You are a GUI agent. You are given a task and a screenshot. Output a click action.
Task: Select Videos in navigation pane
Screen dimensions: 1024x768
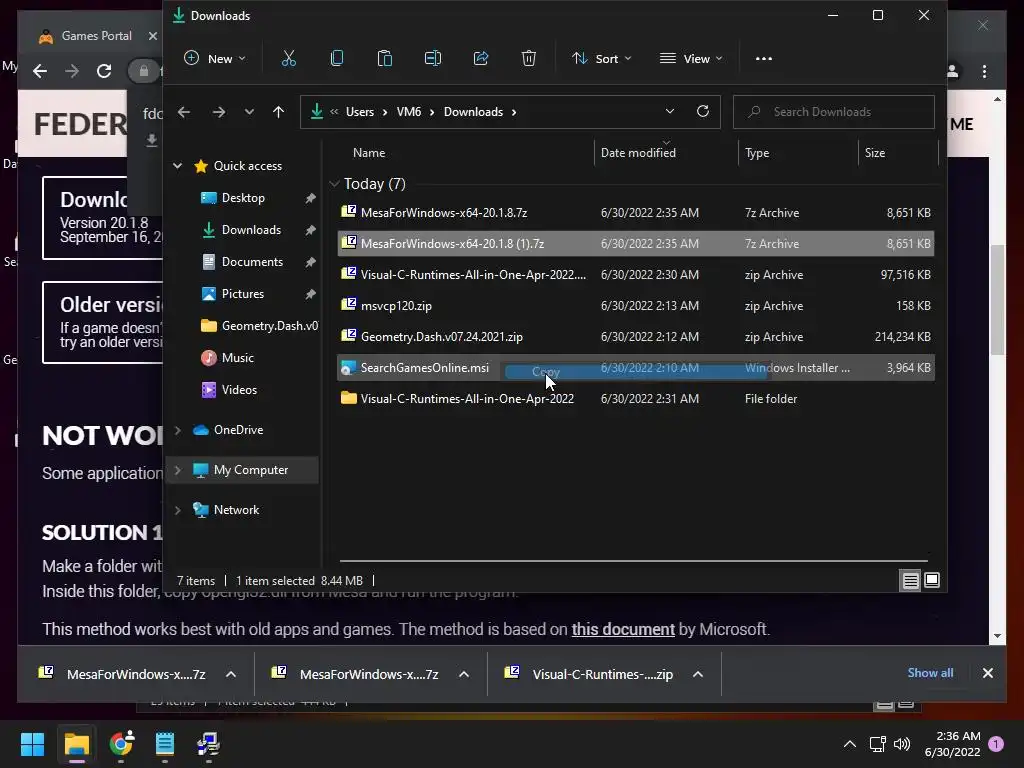click(239, 390)
